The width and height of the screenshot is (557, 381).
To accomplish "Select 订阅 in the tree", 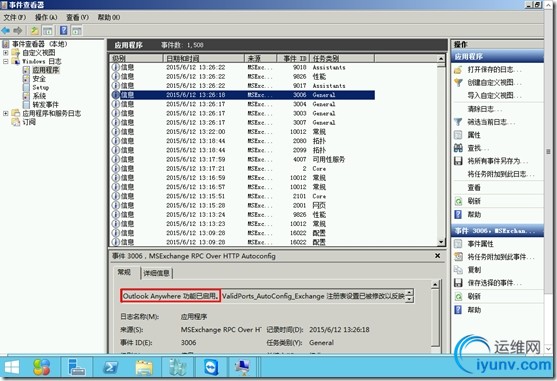I will 29,122.
